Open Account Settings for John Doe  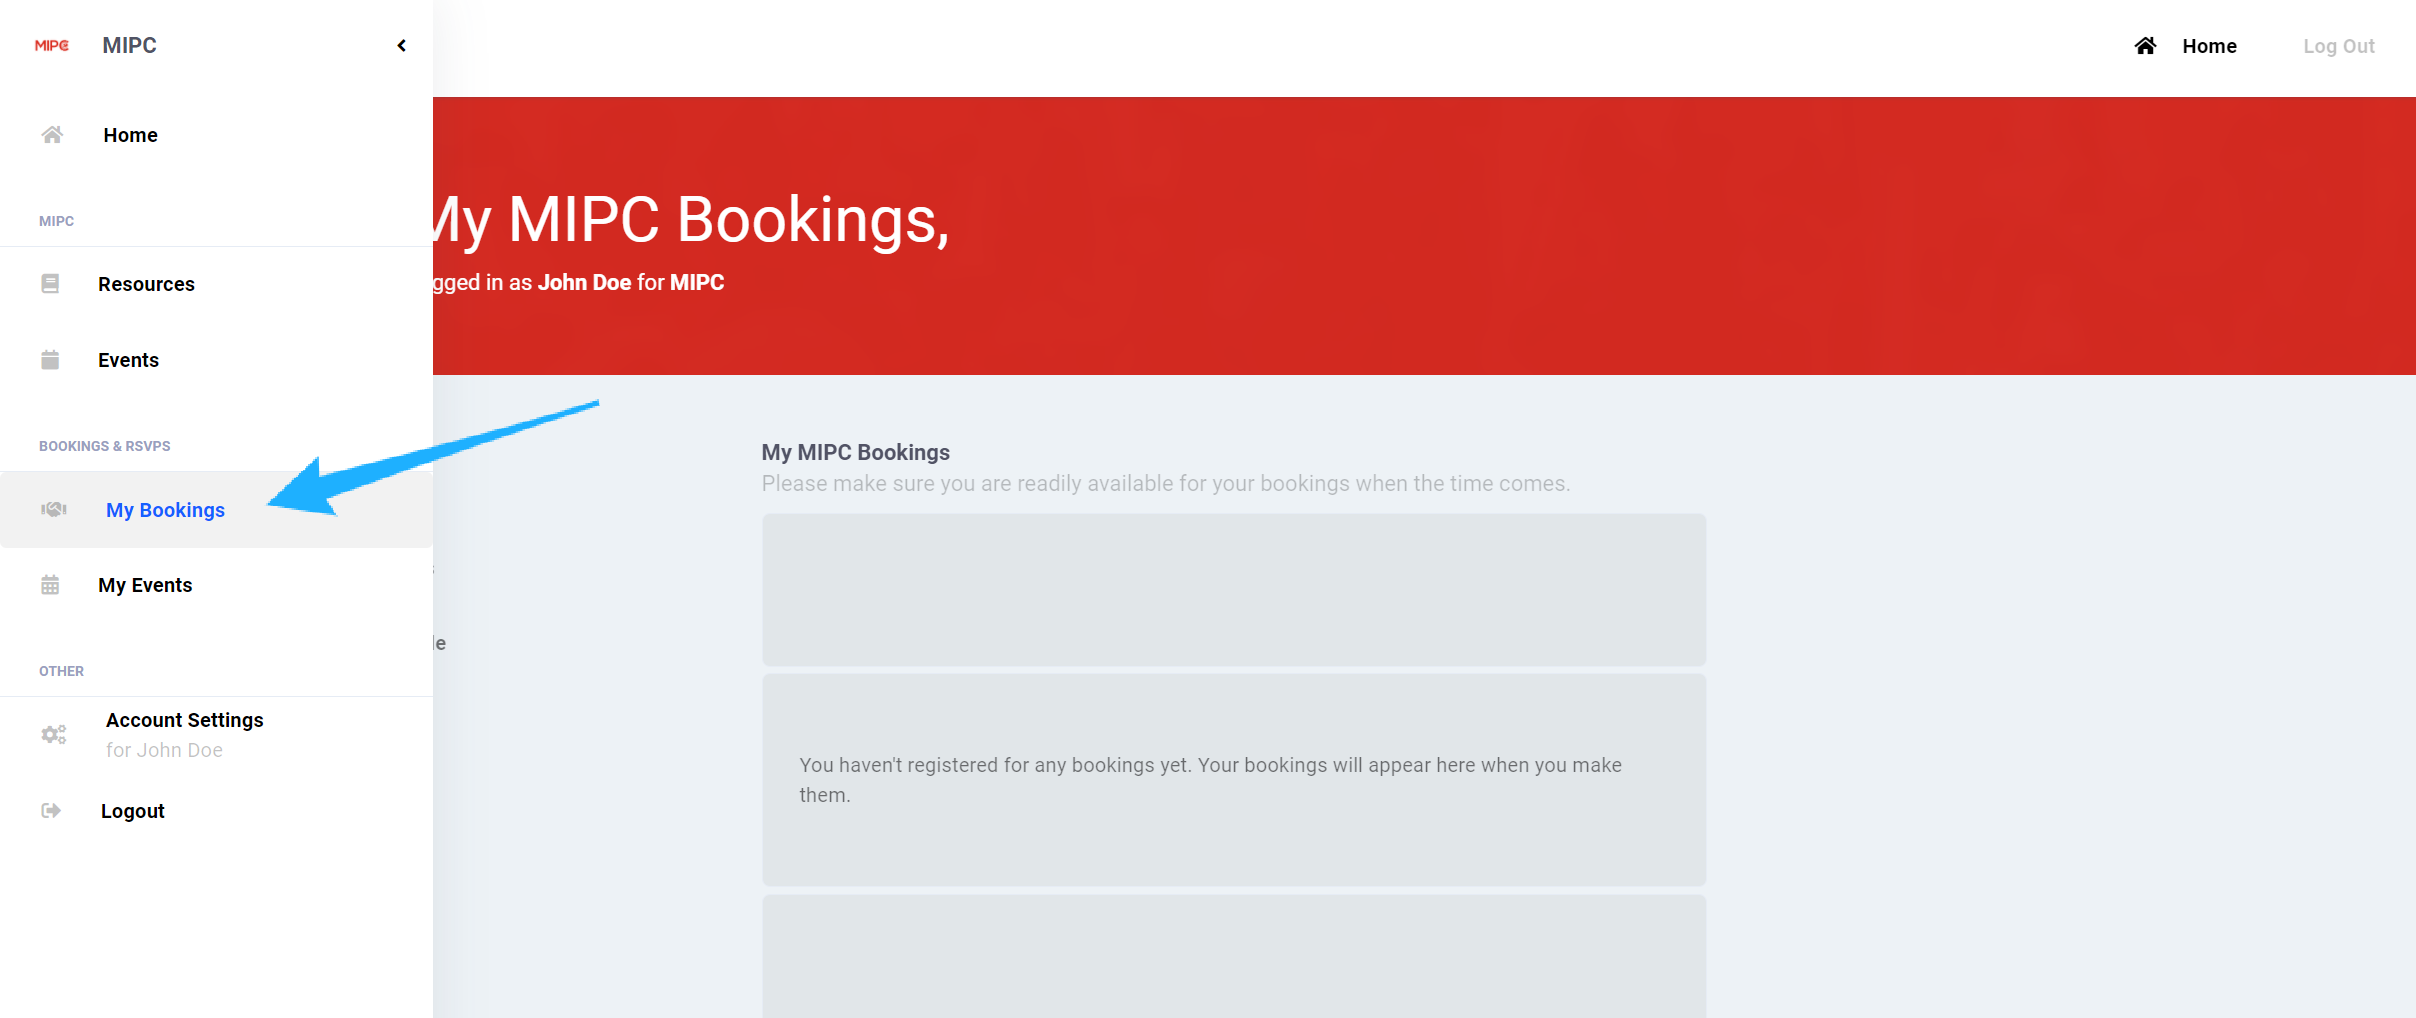tap(185, 721)
